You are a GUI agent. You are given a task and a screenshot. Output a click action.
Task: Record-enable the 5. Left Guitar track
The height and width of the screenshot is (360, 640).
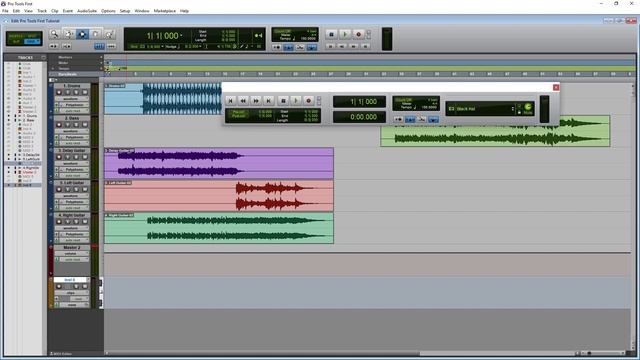[x=59, y=189]
